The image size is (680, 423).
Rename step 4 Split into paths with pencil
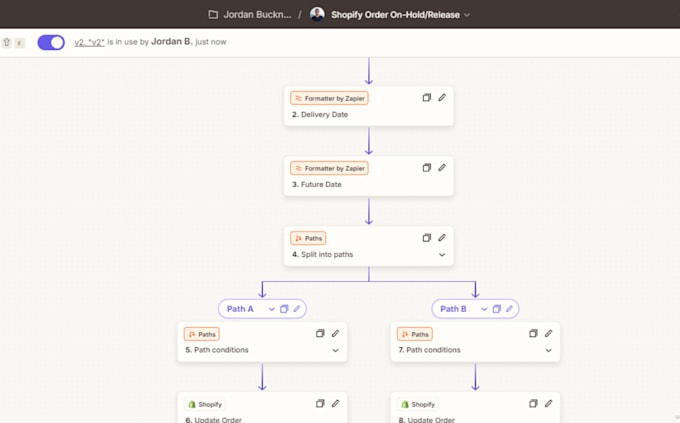442,238
